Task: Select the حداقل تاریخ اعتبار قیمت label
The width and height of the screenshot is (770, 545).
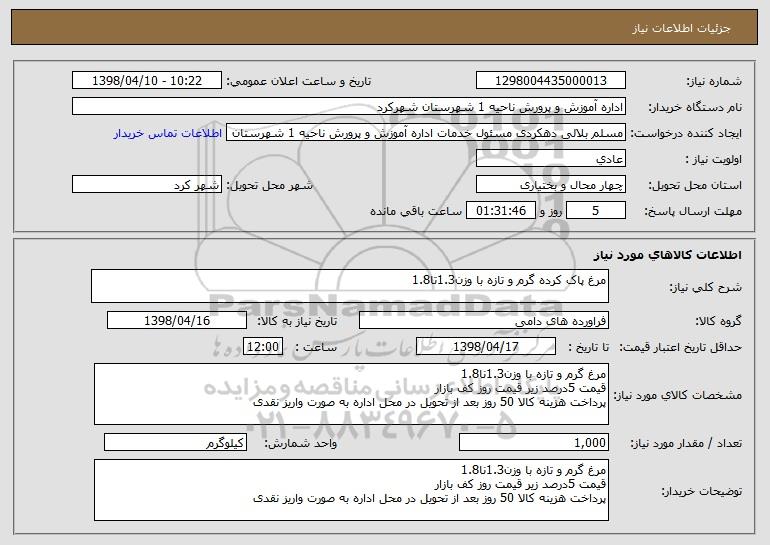Action: [680, 347]
